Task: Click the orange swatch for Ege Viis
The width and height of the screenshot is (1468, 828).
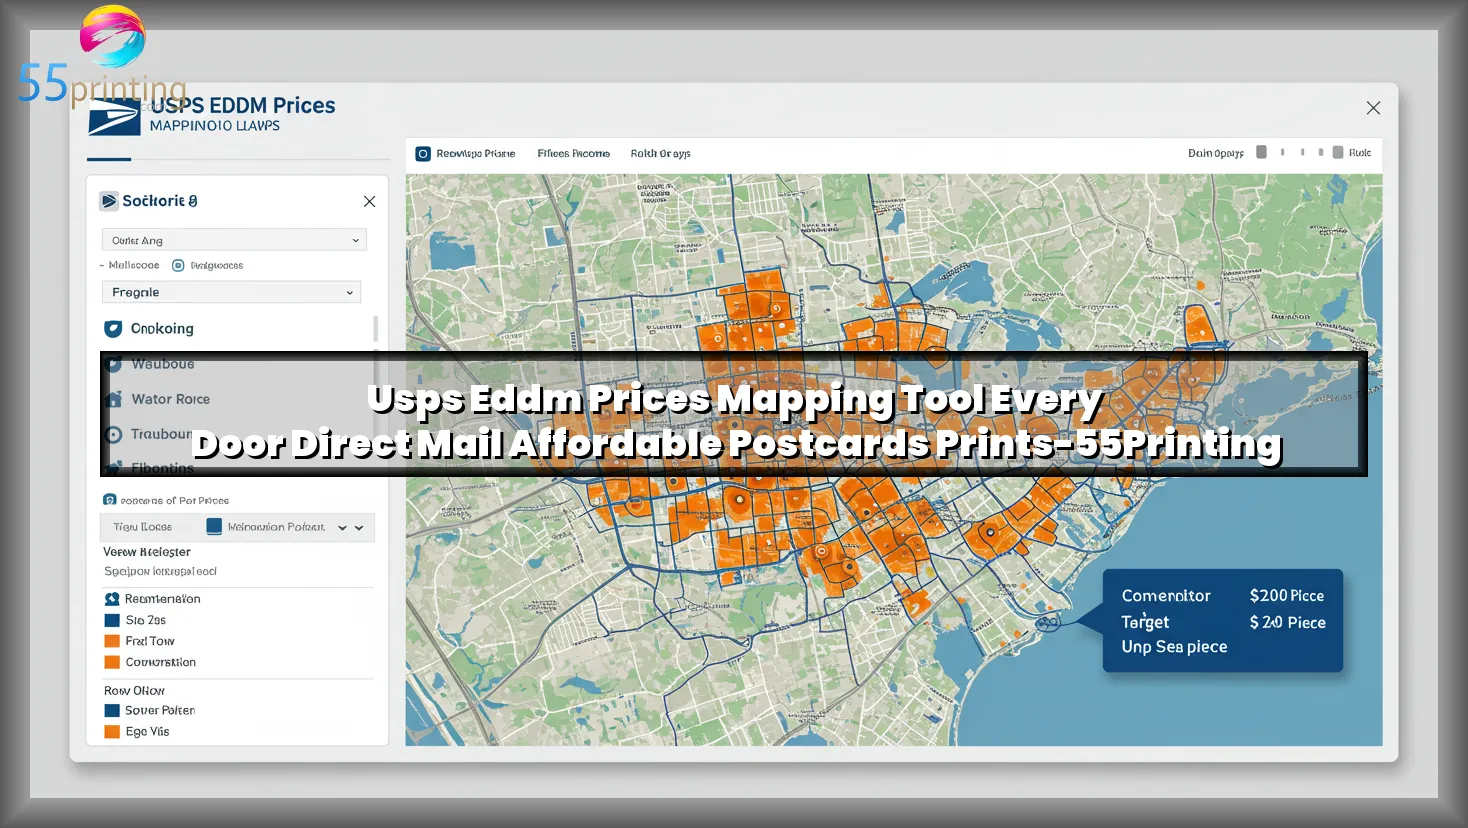Action: click(x=112, y=731)
